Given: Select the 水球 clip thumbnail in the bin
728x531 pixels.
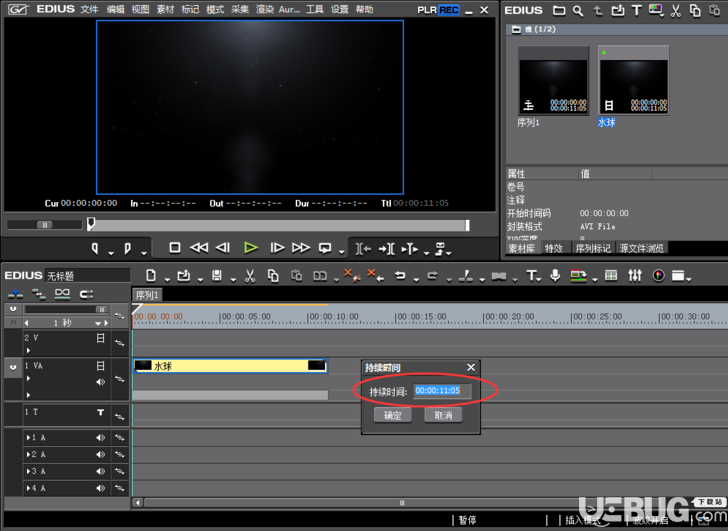Looking at the screenshot, I should [633, 81].
